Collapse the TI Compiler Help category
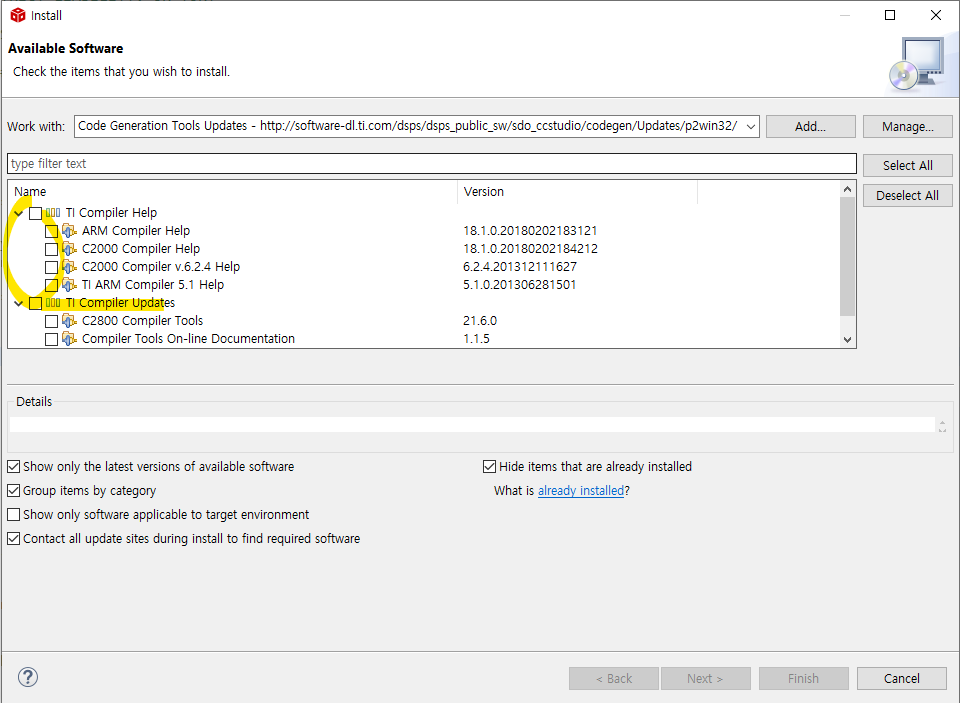Viewport: 960px width, 703px height. [x=19, y=213]
